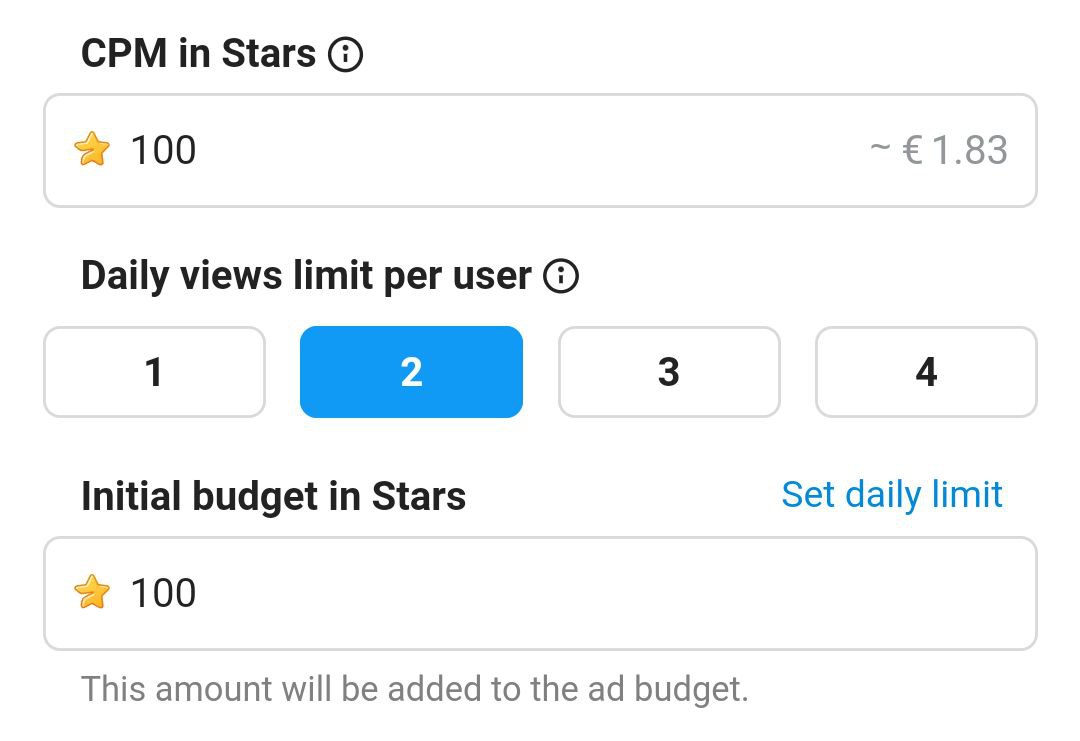Set daily views limit to 3
The image size is (1080, 741).
point(669,372)
